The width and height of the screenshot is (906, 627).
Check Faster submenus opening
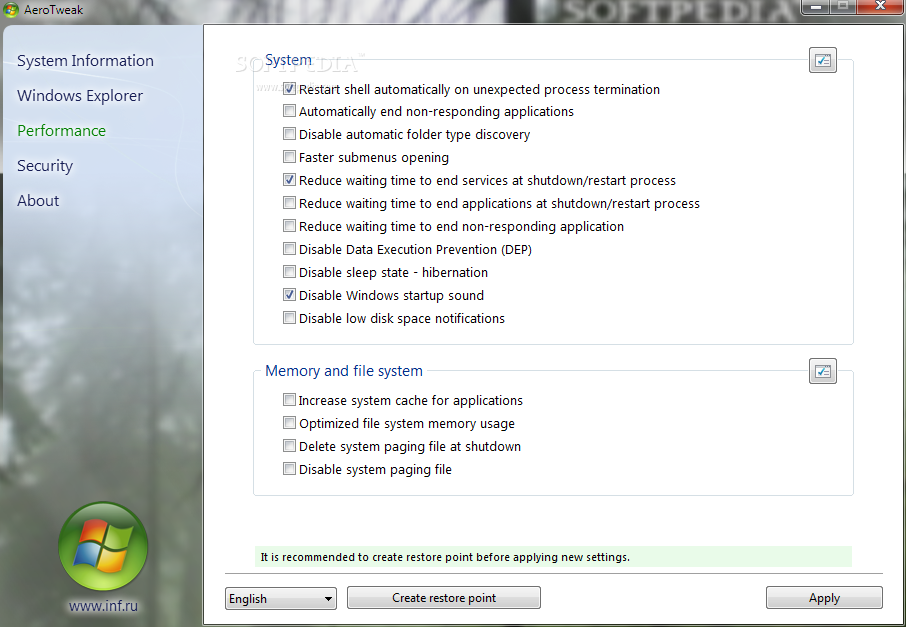coord(289,157)
